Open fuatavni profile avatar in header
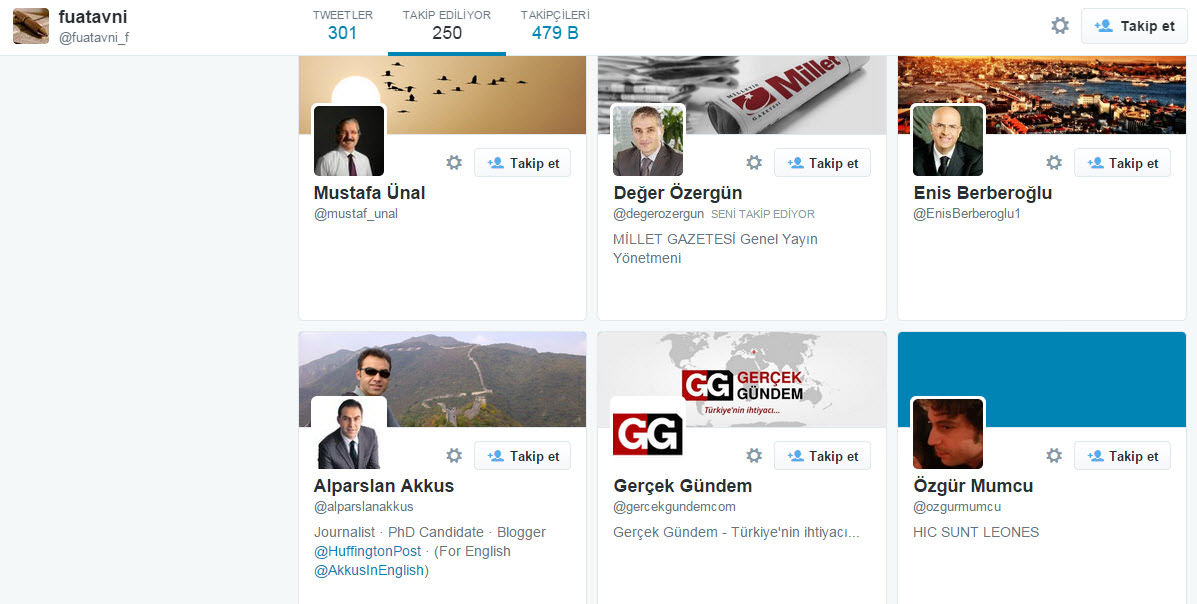 click(x=31, y=26)
